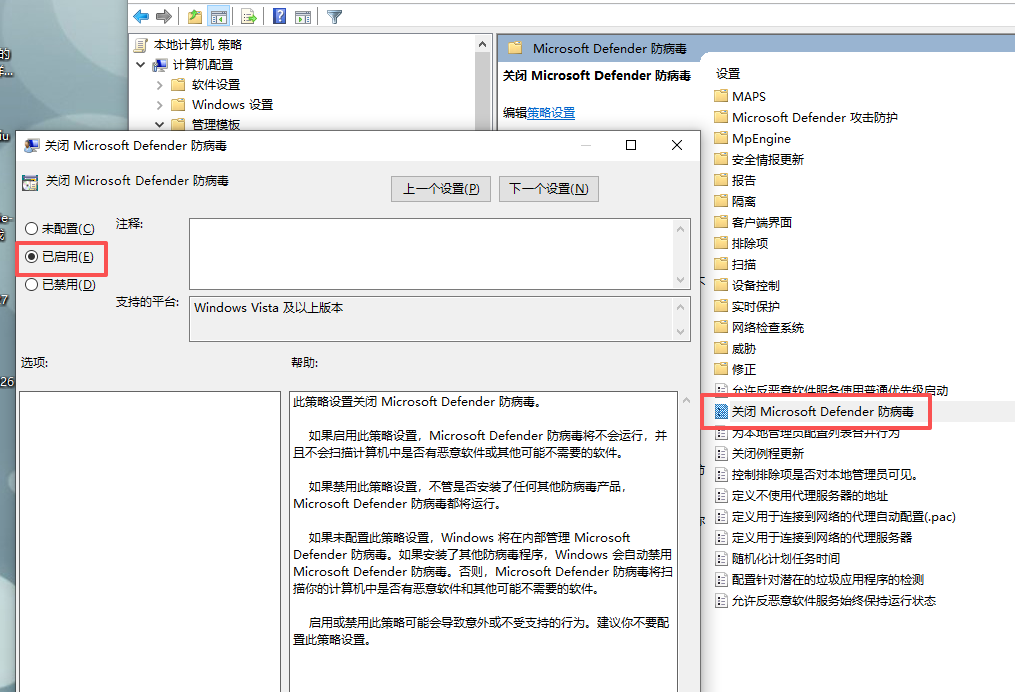
Task: Collapse the 管理模板 tree node
Action: 159,124
